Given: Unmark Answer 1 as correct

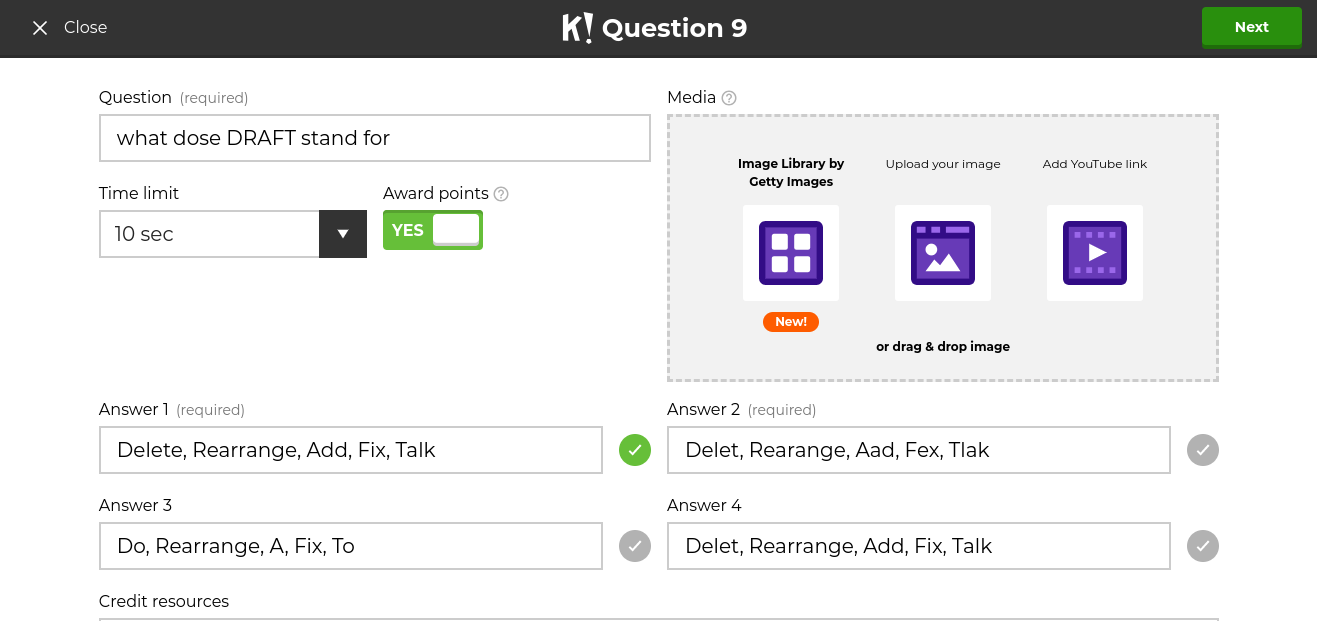Looking at the screenshot, I should pos(634,450).
